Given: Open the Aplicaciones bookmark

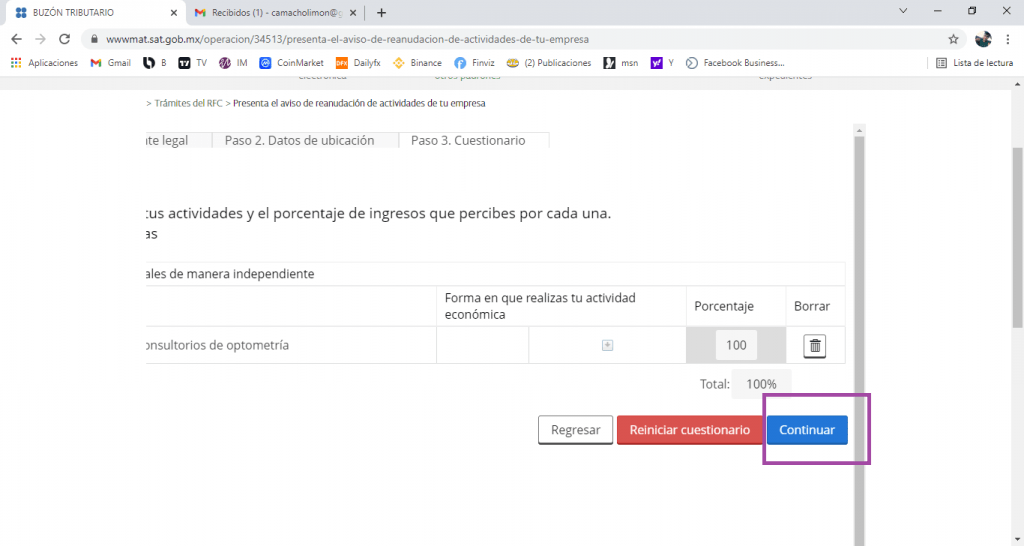Looking at the screenshot, I should tap(44, 63).
